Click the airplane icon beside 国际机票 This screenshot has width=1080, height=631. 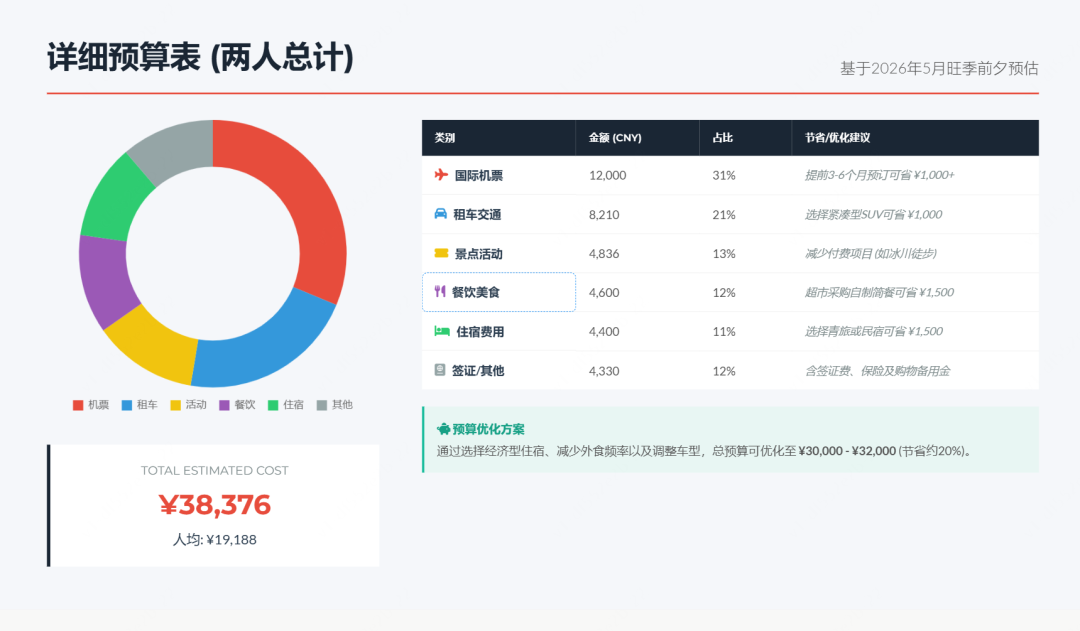(x=440, y=175)
